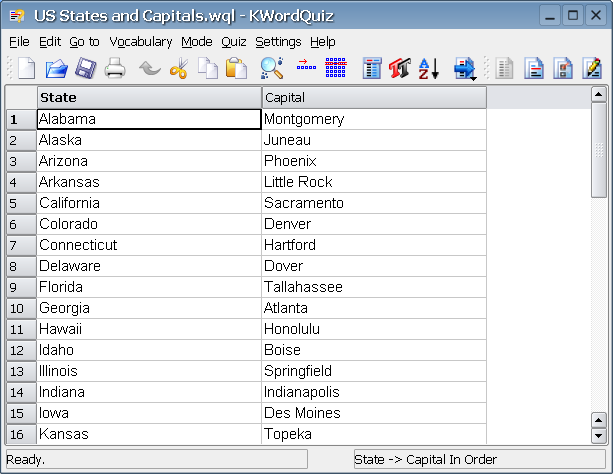Image resolution: width=613 pixels, height=474 pixels.
Task: Click the scrollbar's lower up-arrow button
Action: [x=599, y=420]
